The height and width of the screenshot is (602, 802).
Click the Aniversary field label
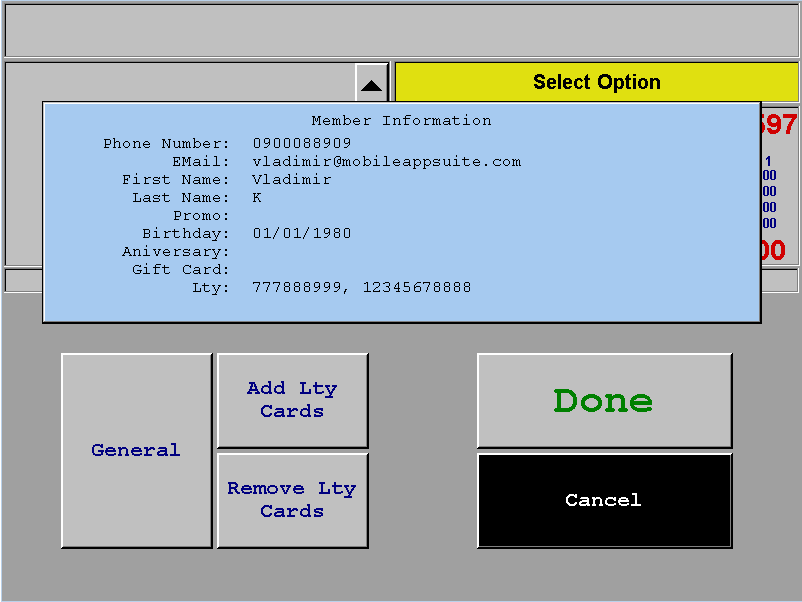point(176,252)
